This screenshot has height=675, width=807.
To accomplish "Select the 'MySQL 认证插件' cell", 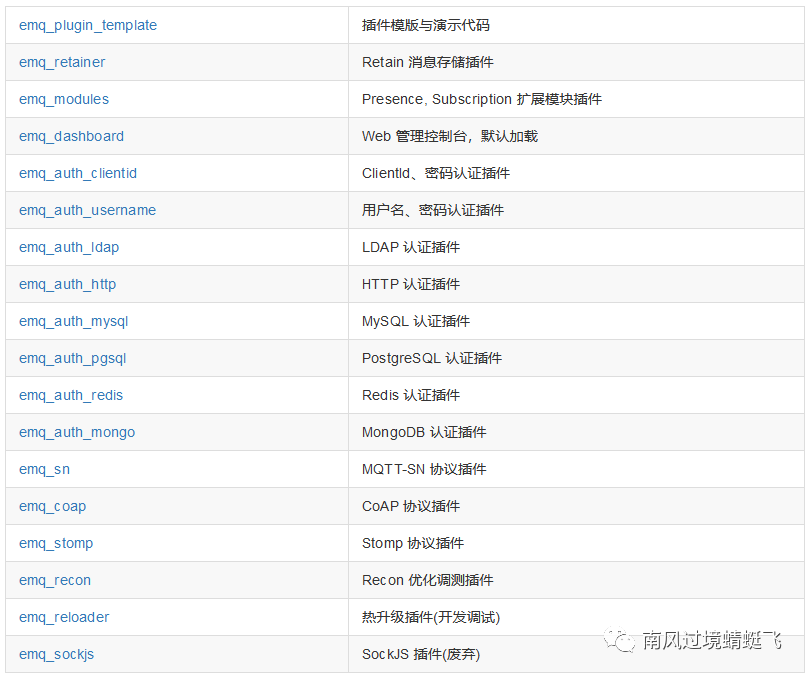I will tap(416, 322).
